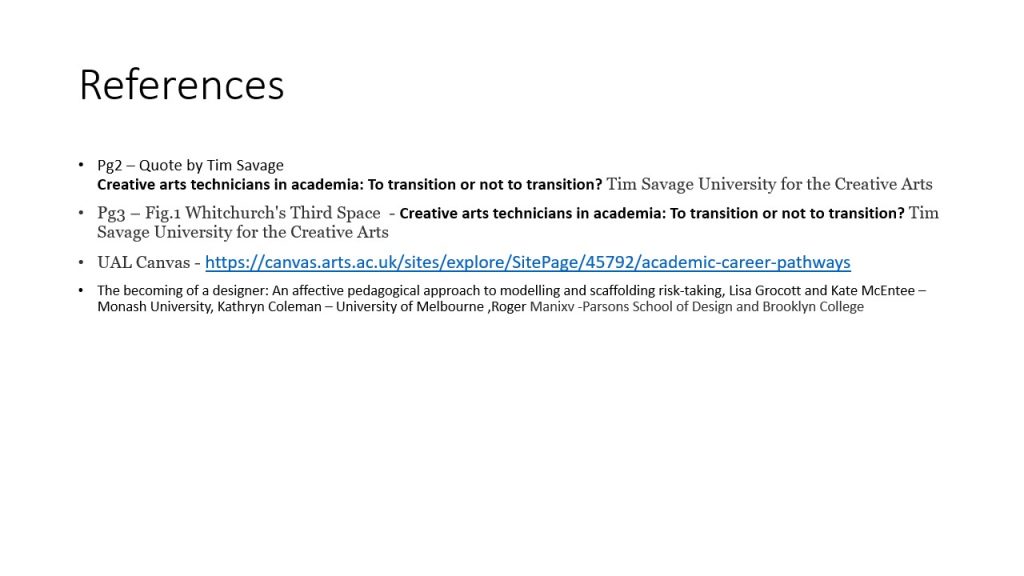Image resolution: width=1024 pixels, height=576 pixels.
Task: Click 'Parsons School of Design and Brooklyn College'
Action: pyautogui.click(x=722, y=307)
